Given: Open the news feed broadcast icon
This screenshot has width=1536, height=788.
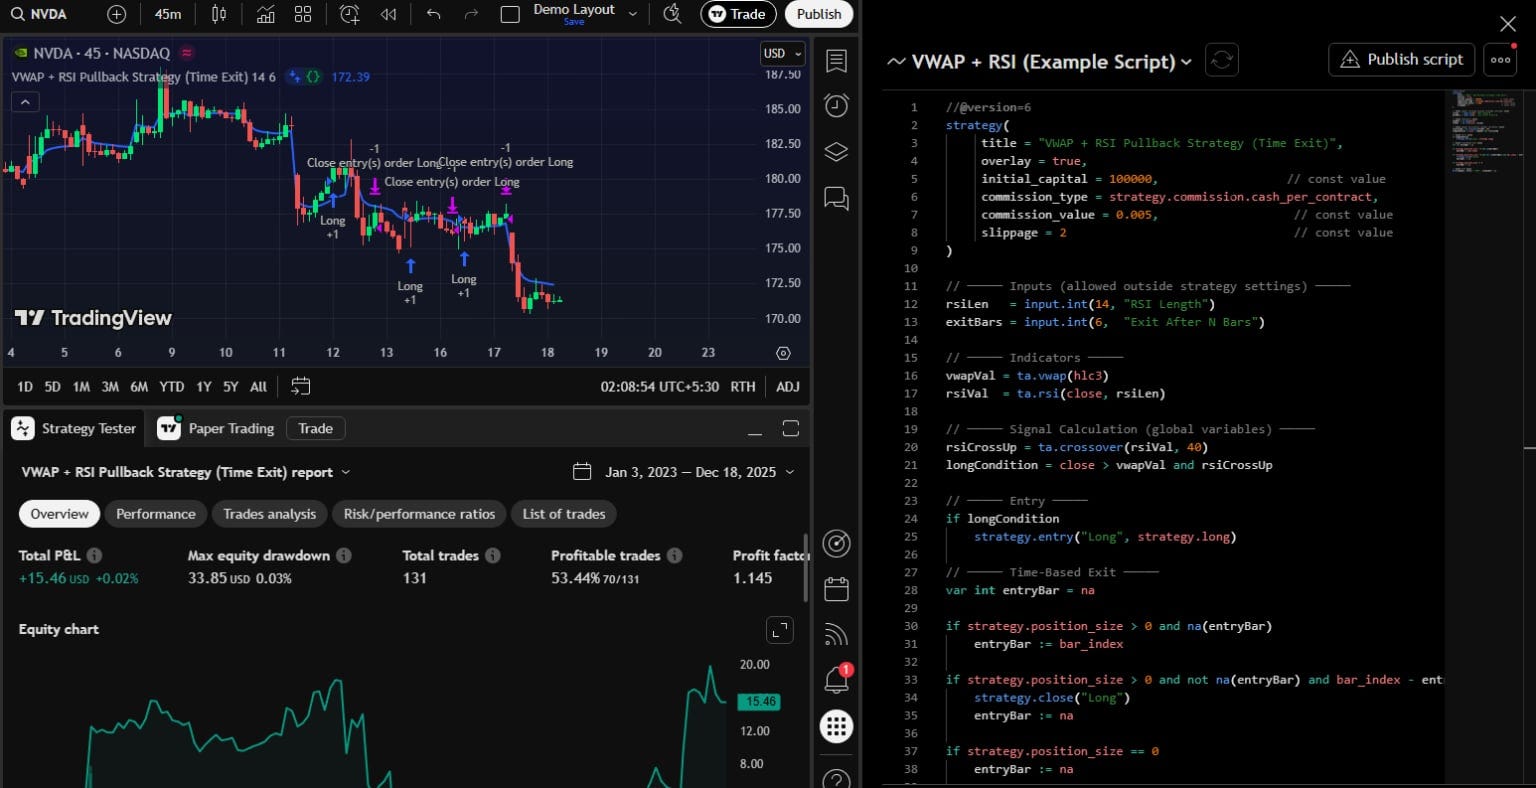Looking at the screenshot, I should coord(836,634).
